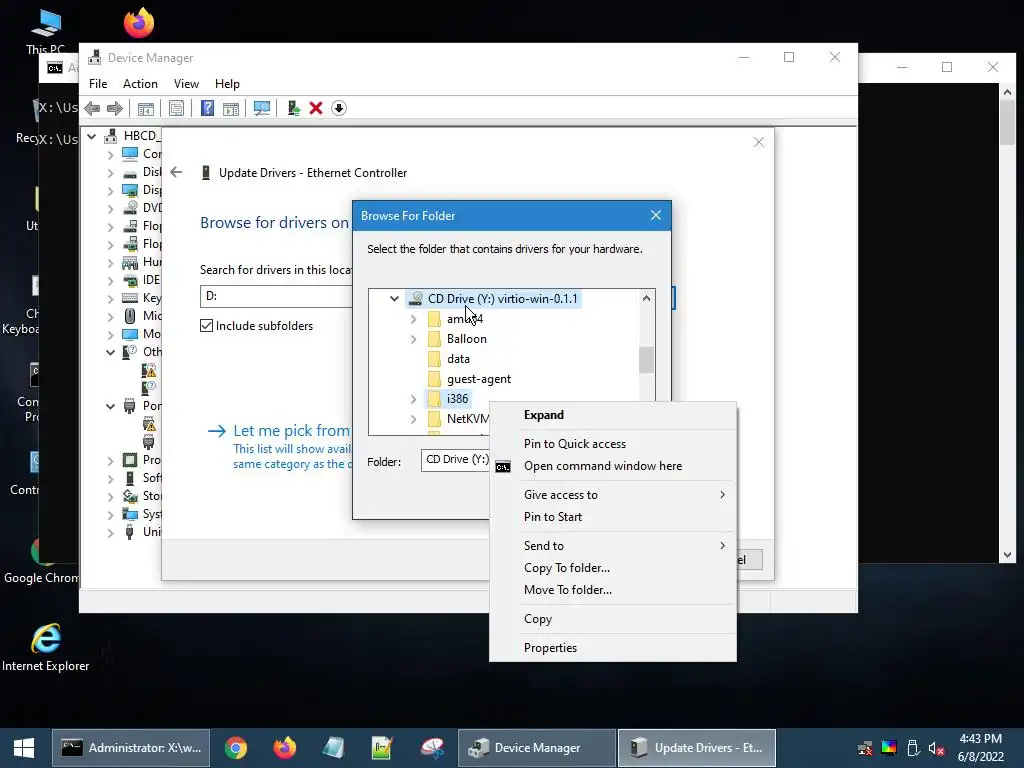The image size is (1024, 768).
Task: Expand the NetKVM folder chevron
Action: pos(413,419)
